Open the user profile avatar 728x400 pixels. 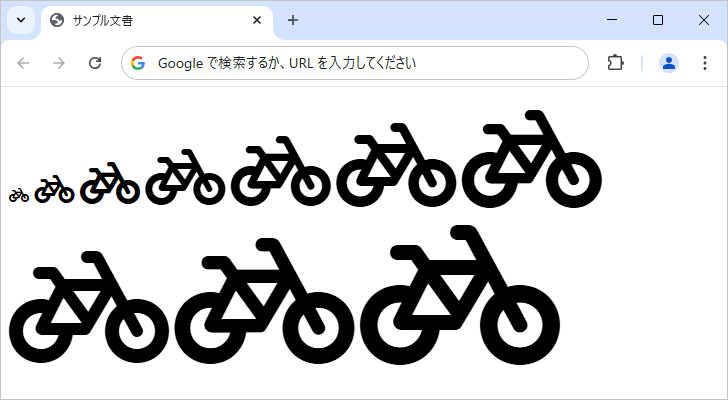tap(669, 63)
